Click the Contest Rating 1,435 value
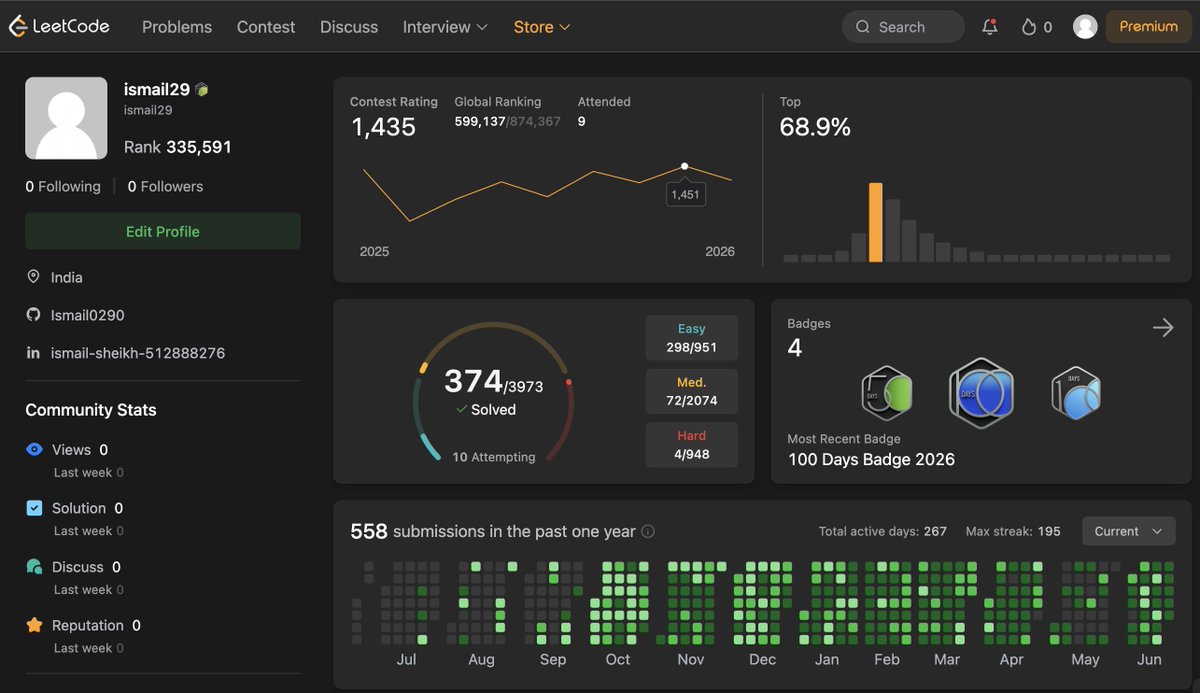1200x693 pixels. [383, 127]
